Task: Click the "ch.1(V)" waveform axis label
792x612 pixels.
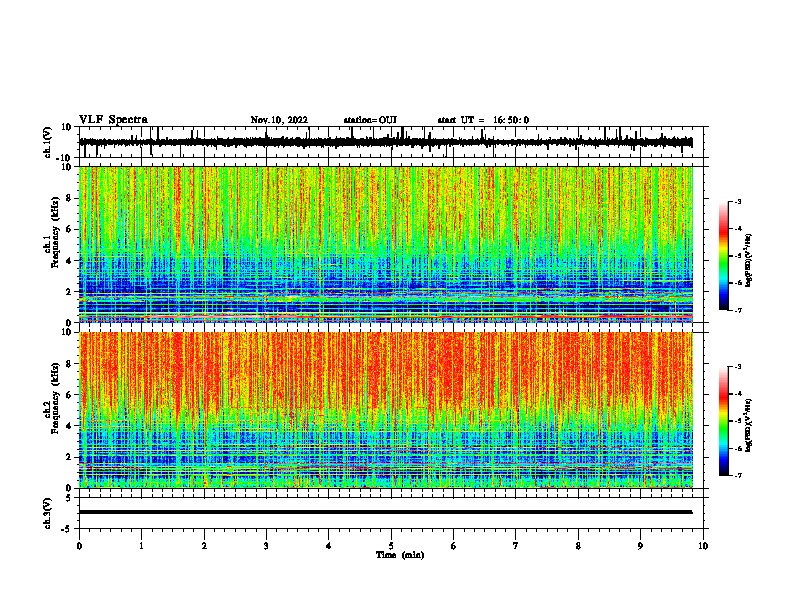Action: [x=48, y=142]
